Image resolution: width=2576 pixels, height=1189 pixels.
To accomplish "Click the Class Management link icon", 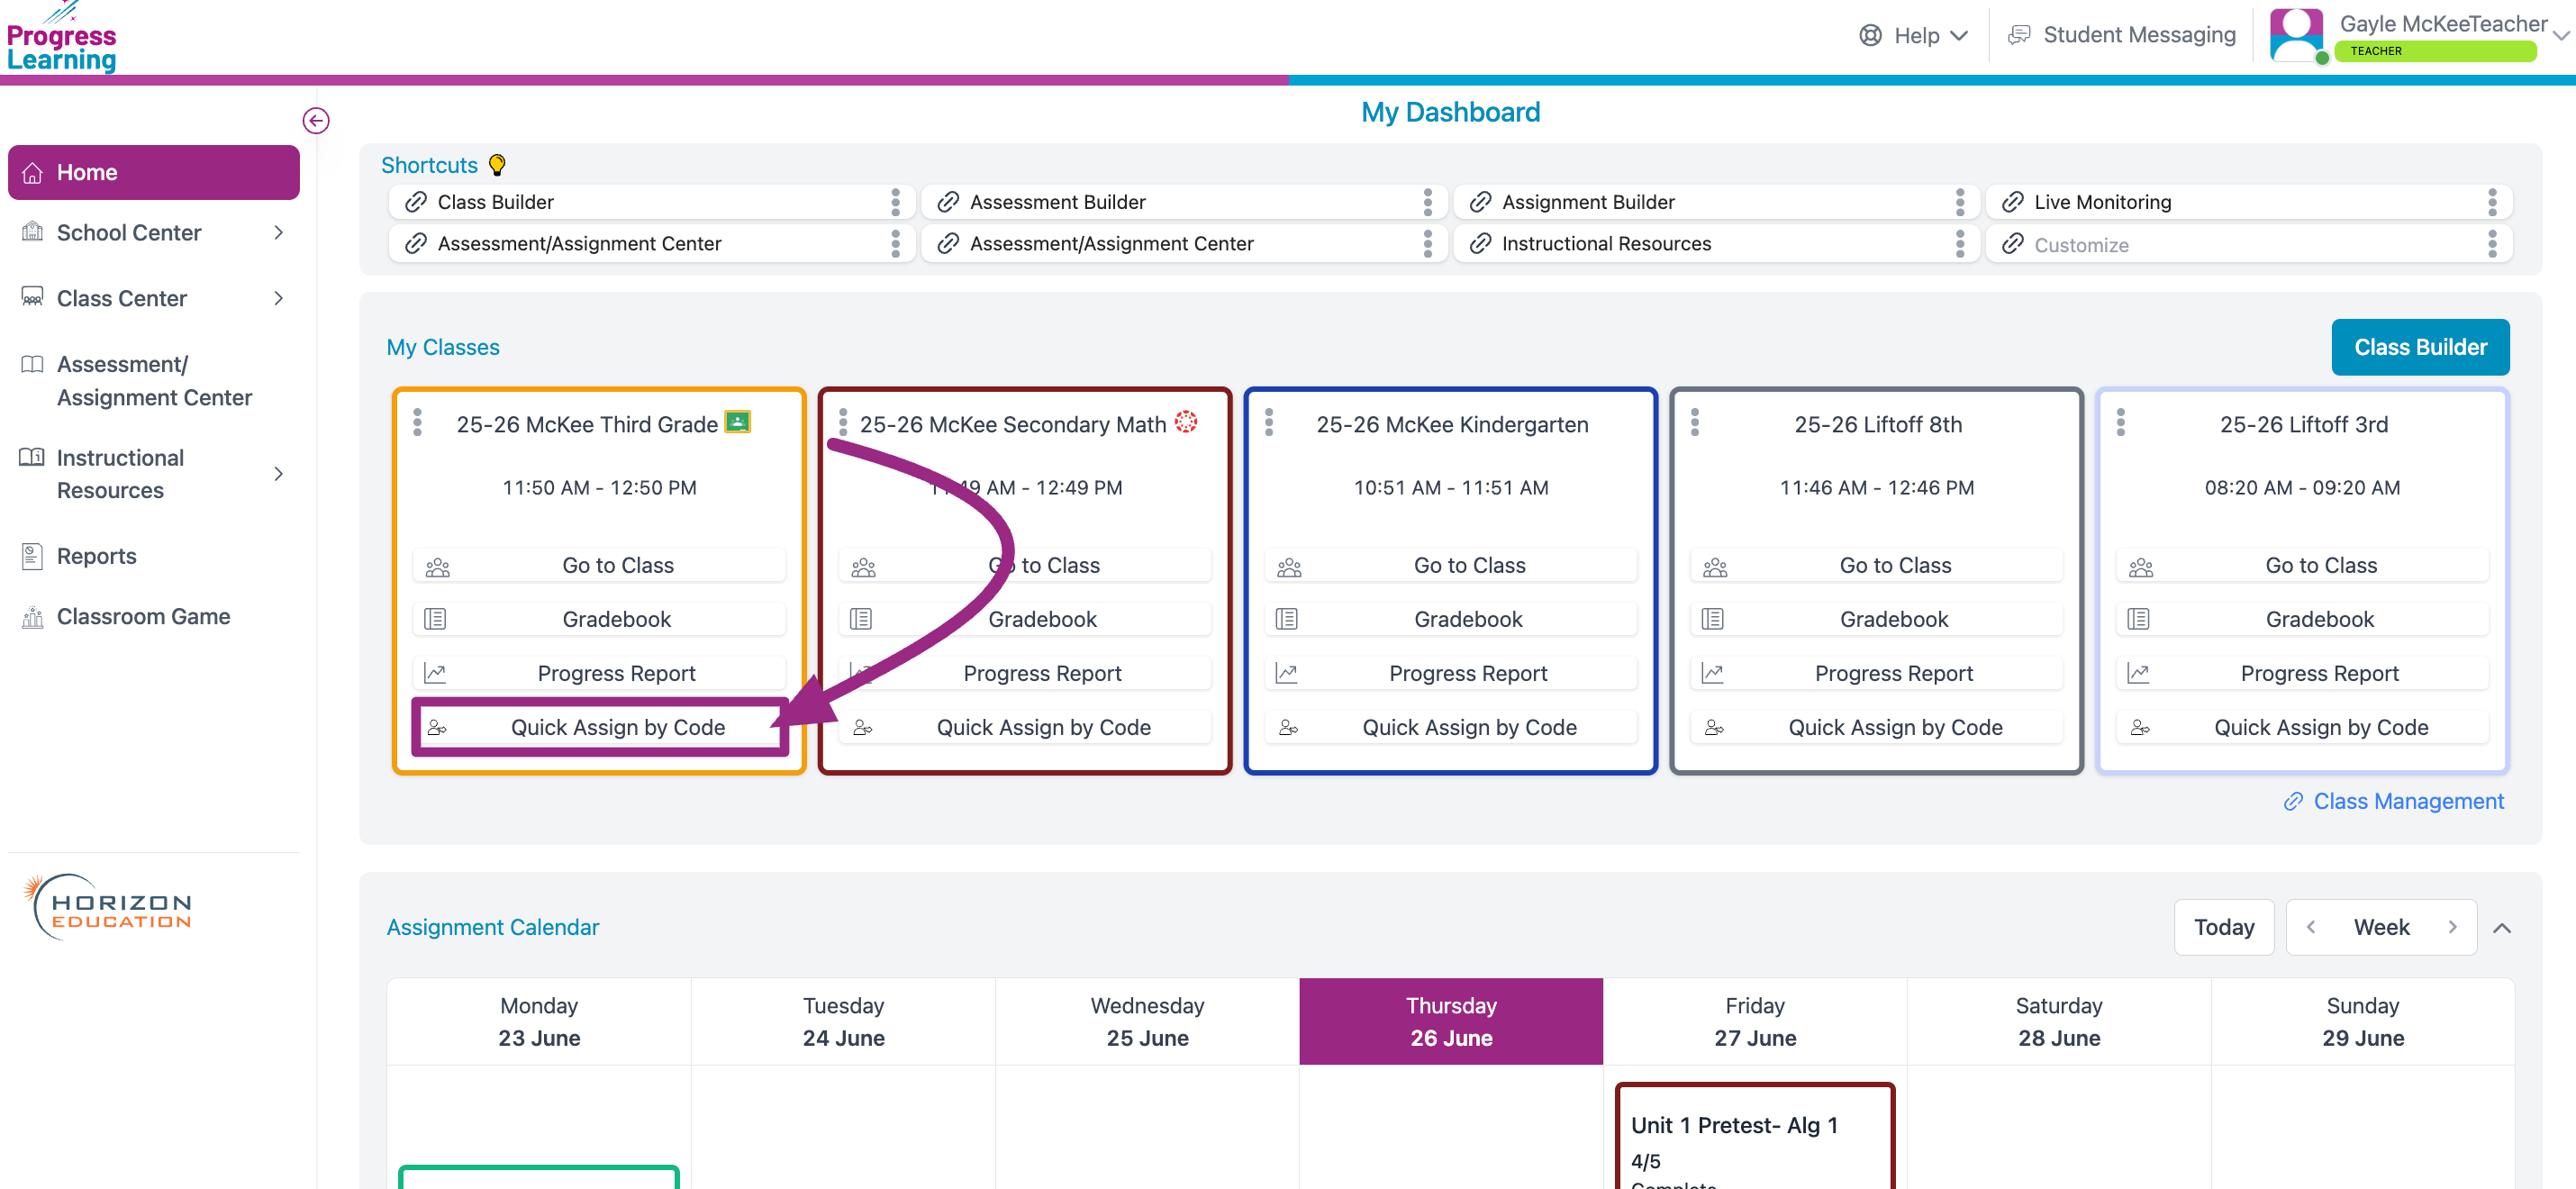I will pyautogui.click(x=2293, y=802).
